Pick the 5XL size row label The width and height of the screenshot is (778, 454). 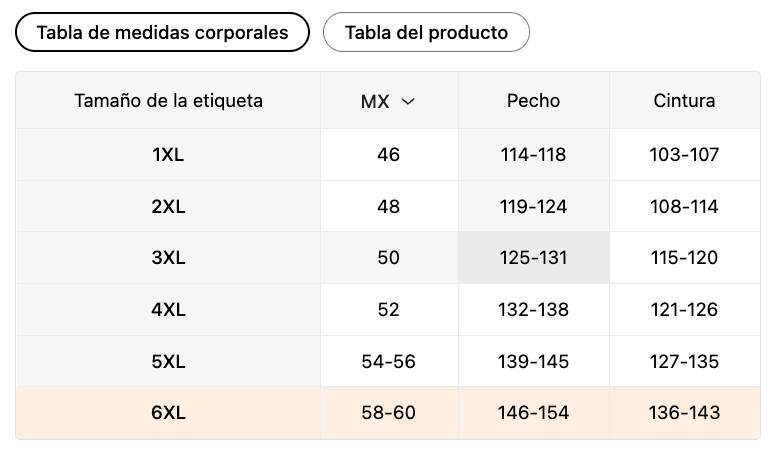[x=168, y=361]
